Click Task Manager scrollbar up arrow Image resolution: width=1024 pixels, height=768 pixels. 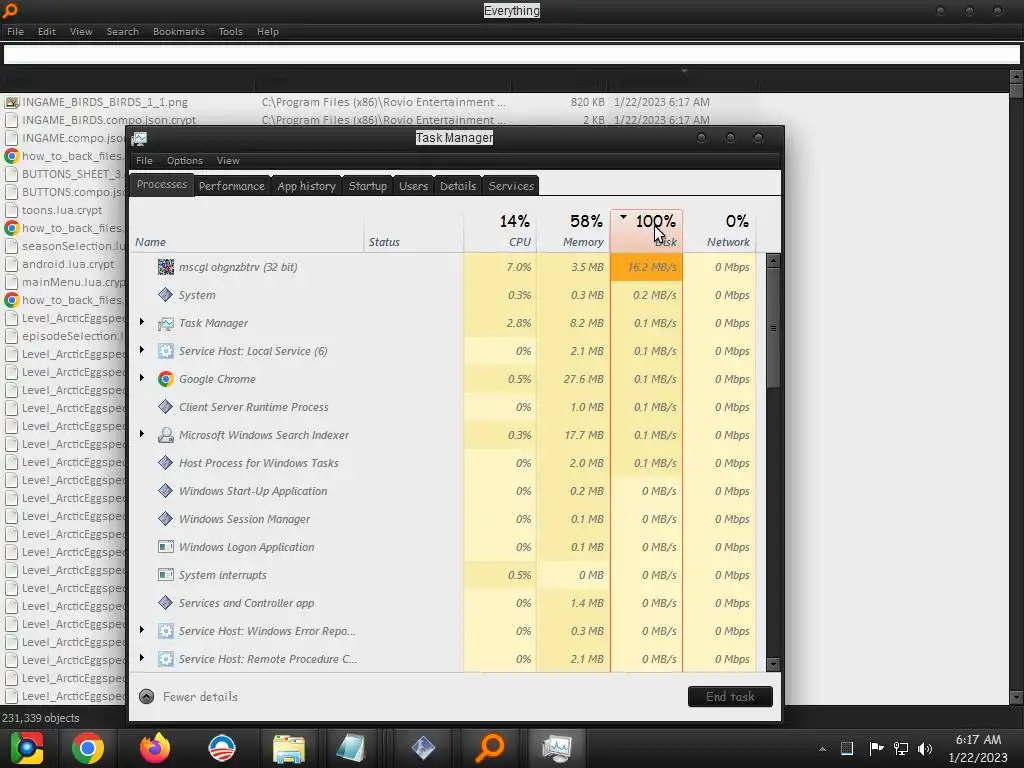click(x=773, y=261)
